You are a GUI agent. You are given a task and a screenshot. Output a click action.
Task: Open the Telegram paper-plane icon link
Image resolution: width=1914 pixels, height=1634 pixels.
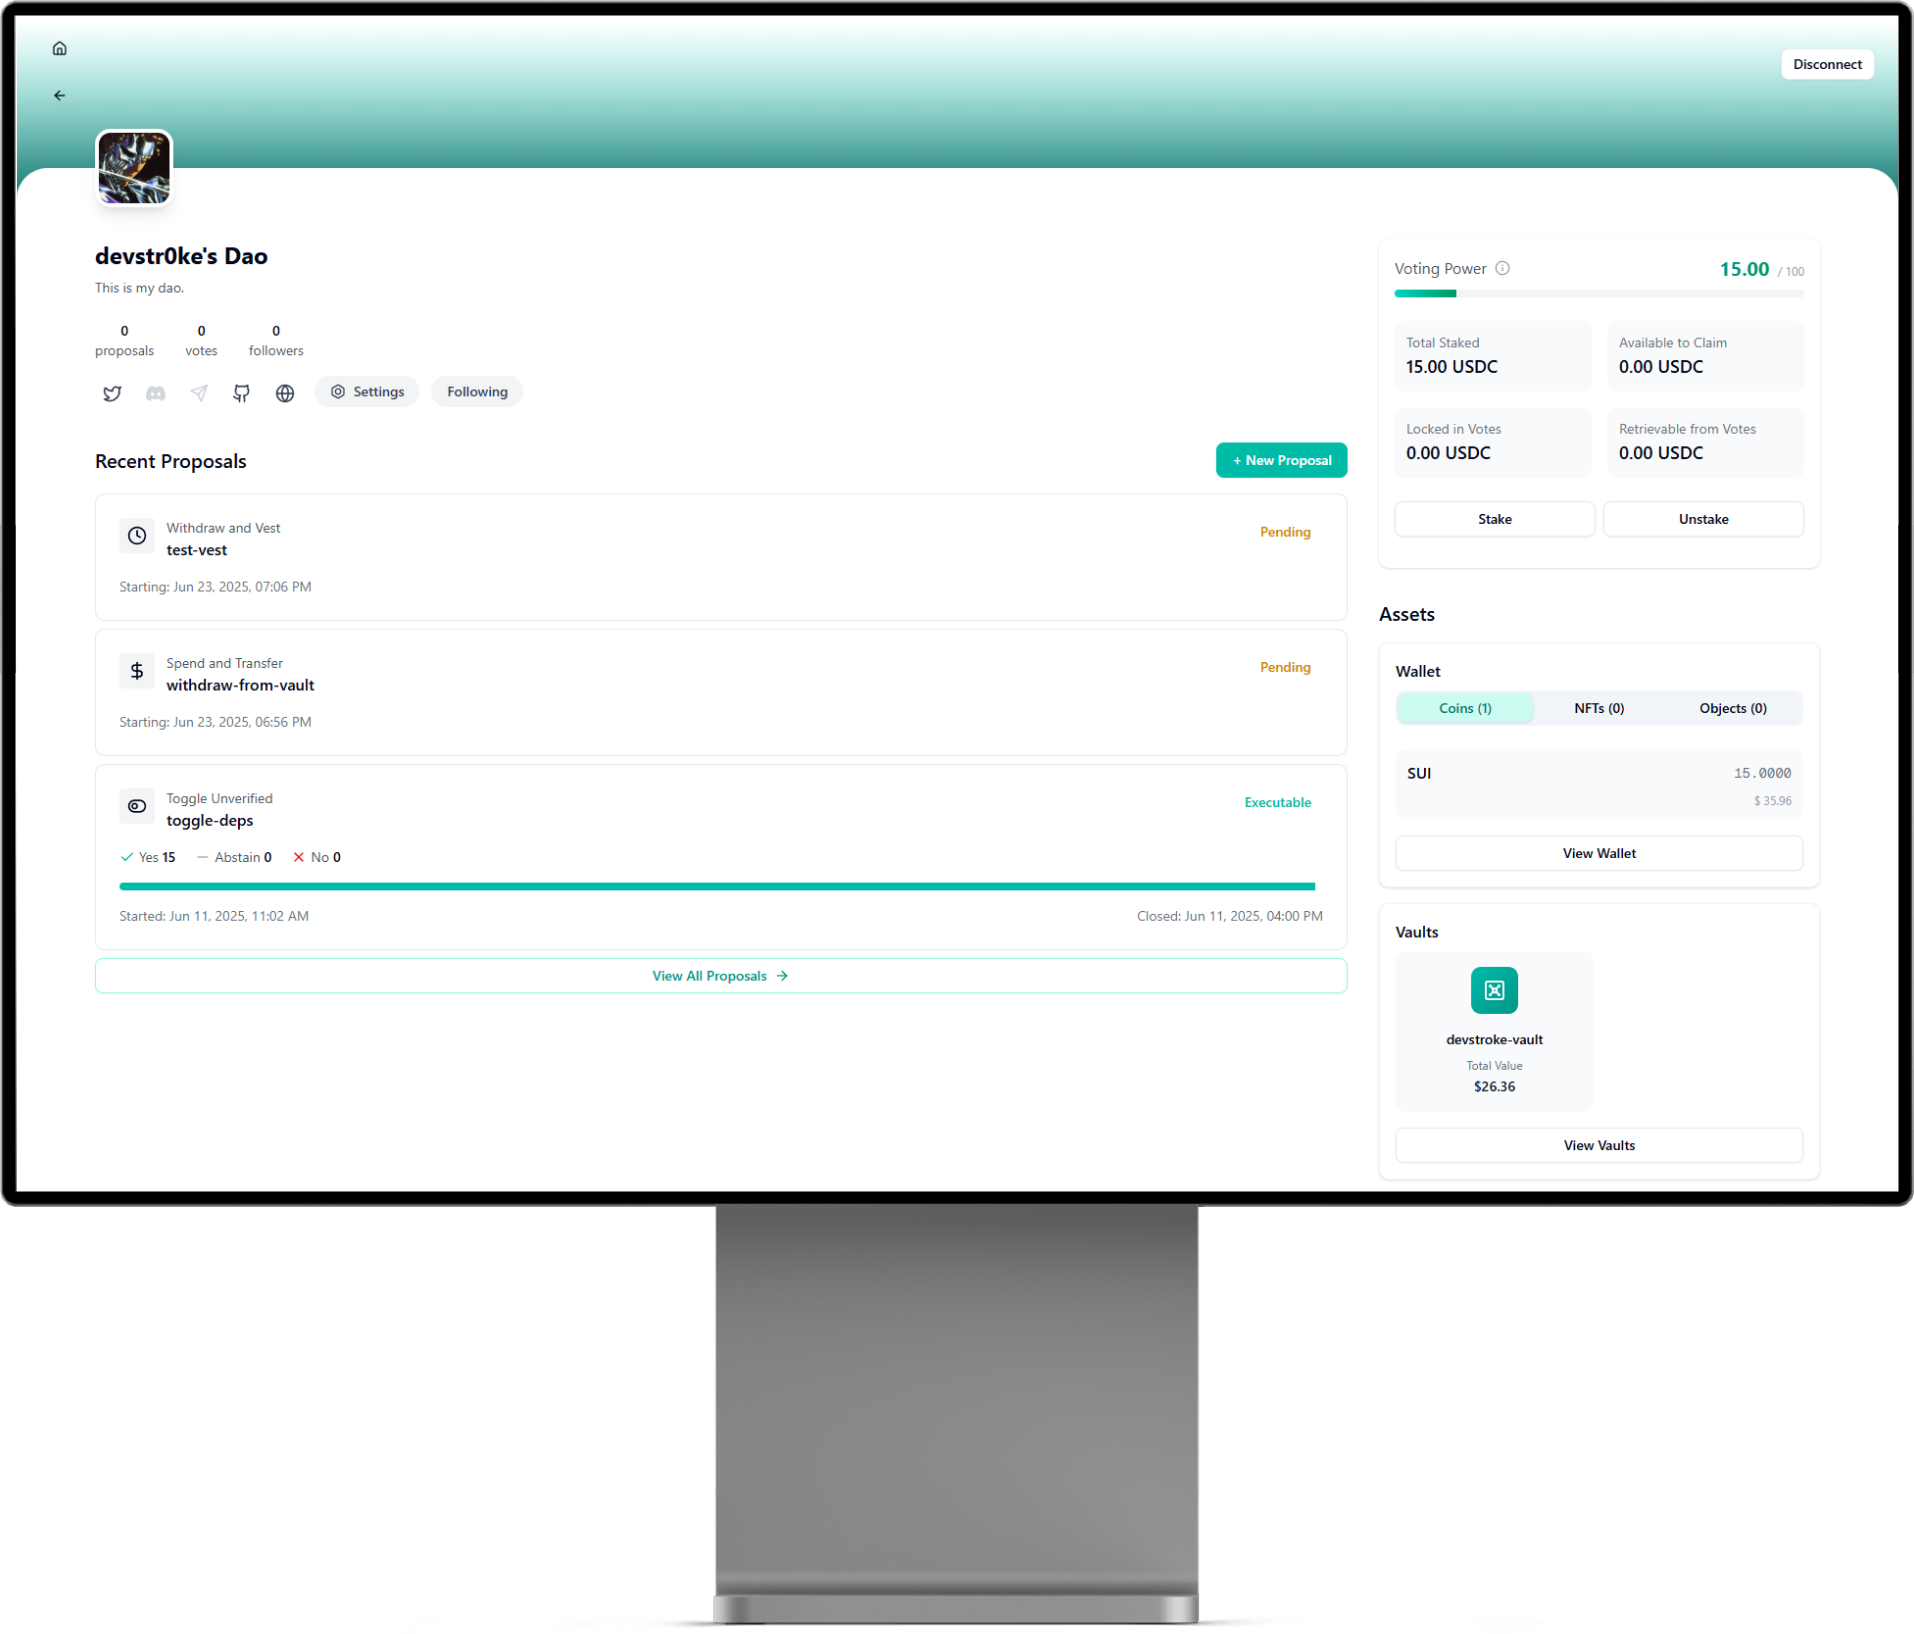point(199,393)
